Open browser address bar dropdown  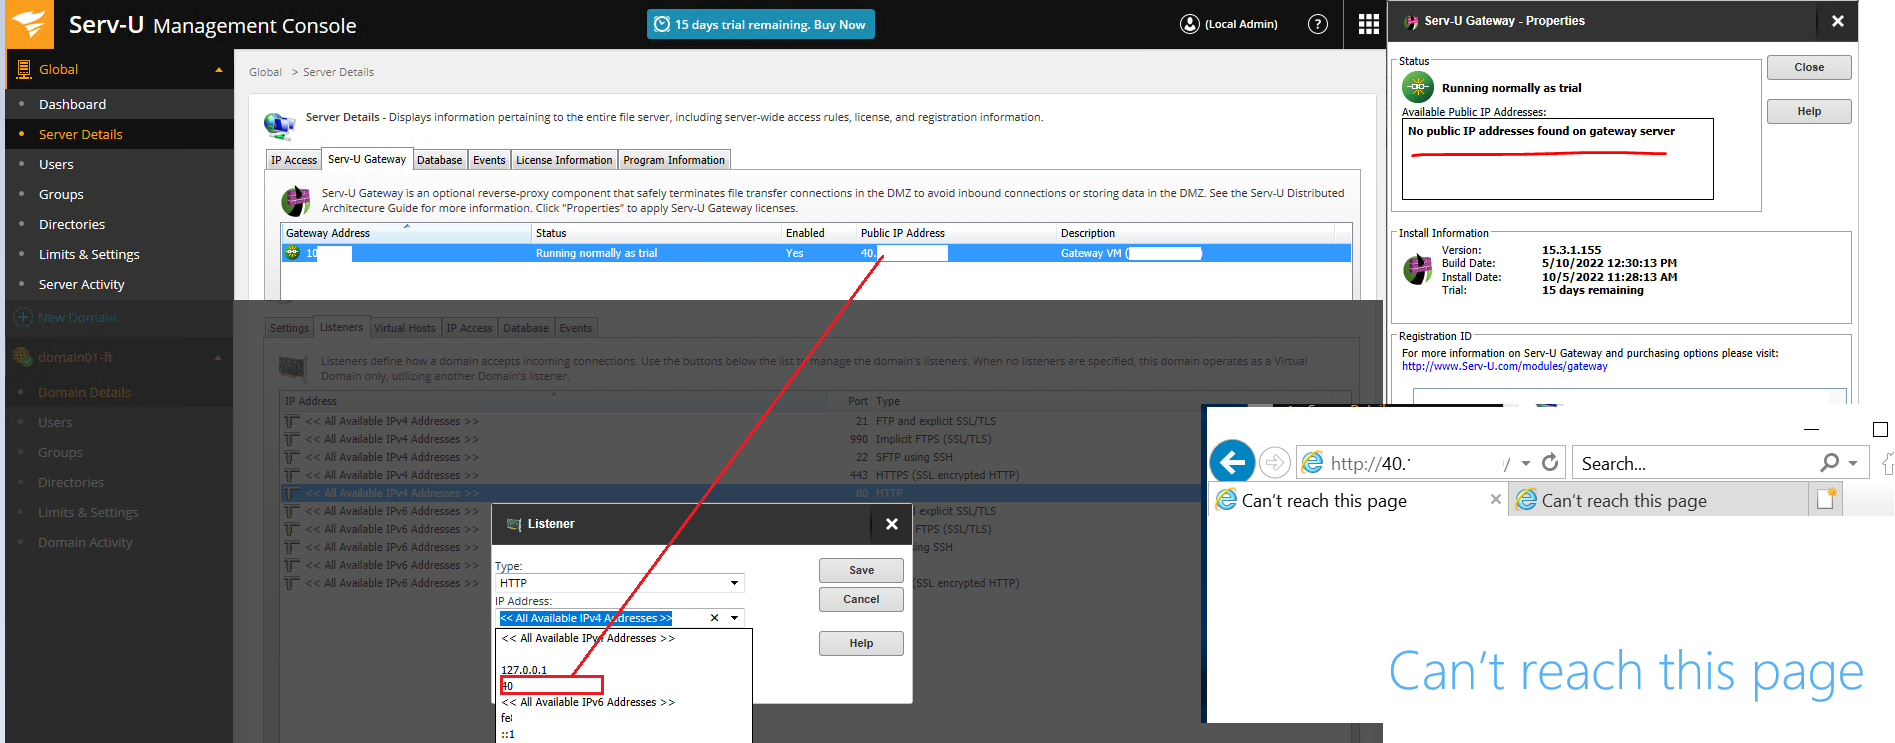1525,463
